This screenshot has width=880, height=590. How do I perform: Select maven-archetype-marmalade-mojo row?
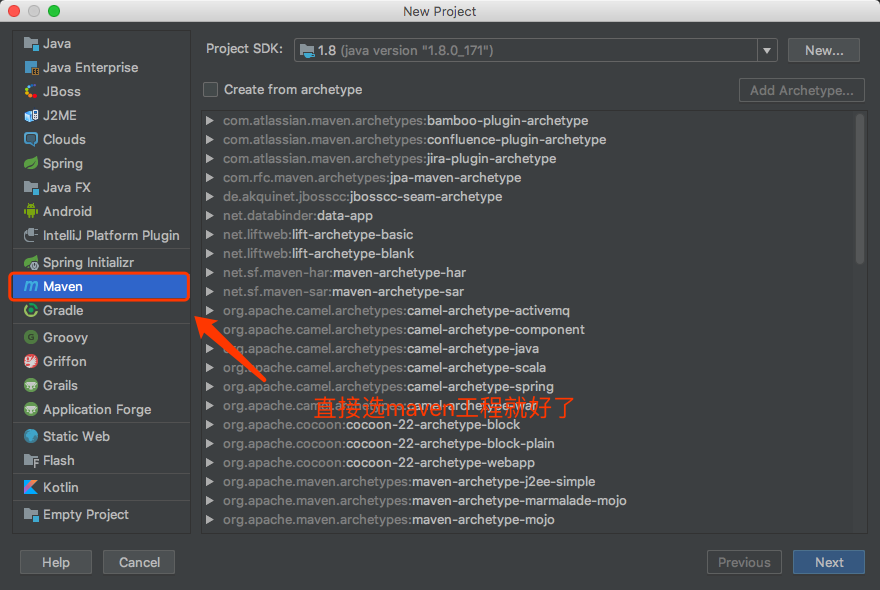pyautogui.click(x=530, y=501)
